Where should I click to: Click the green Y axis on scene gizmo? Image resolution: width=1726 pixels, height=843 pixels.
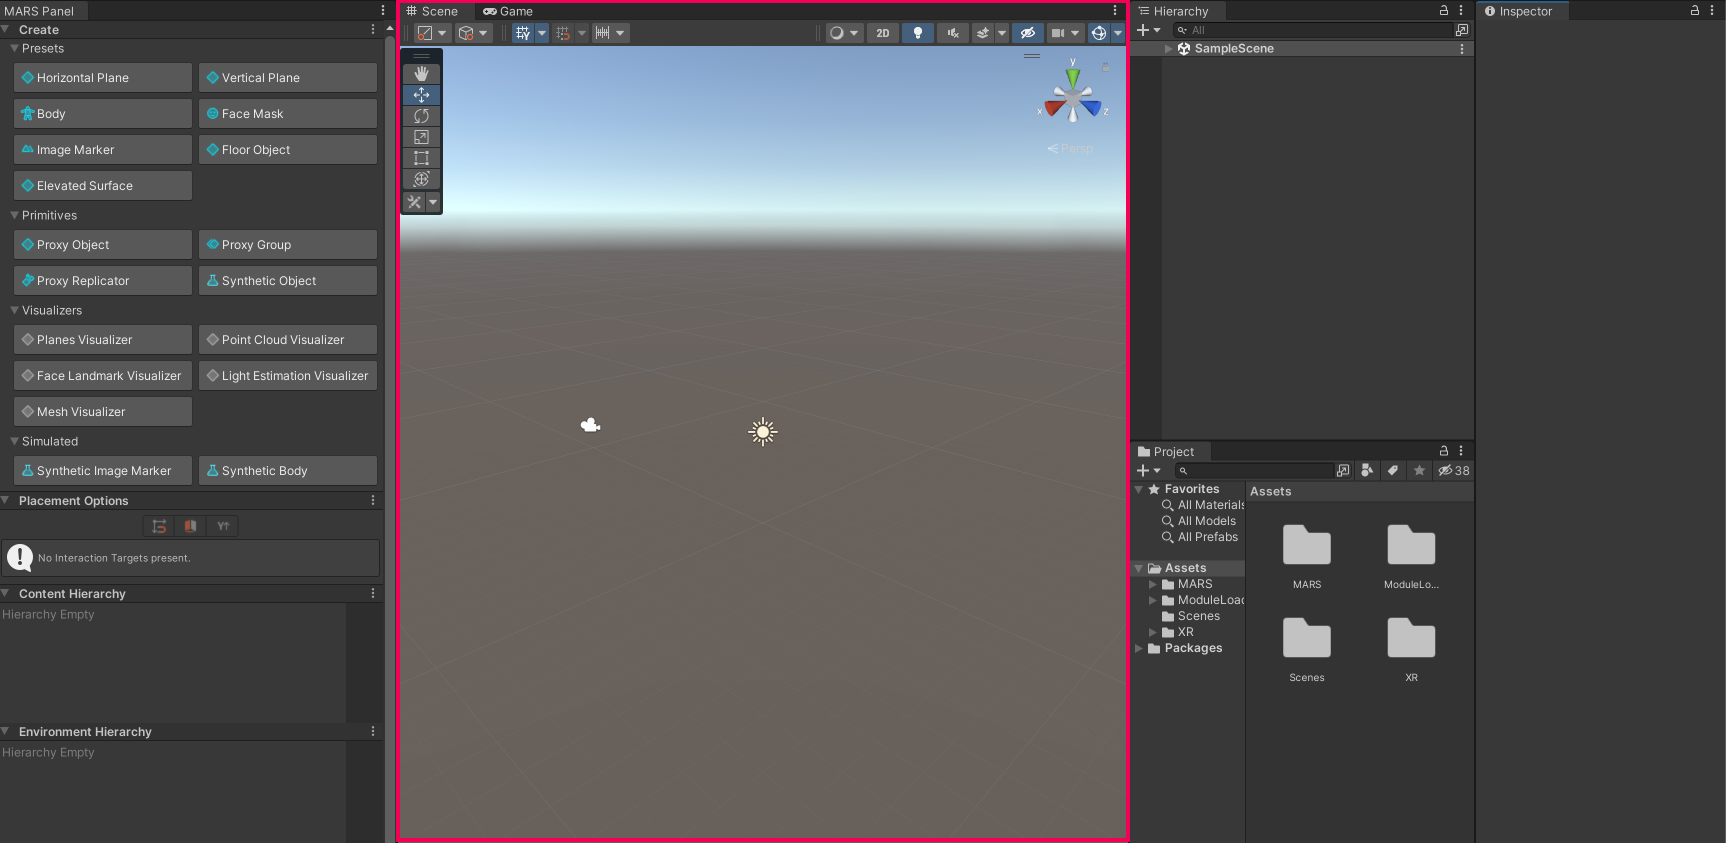tap(1072, 76)
